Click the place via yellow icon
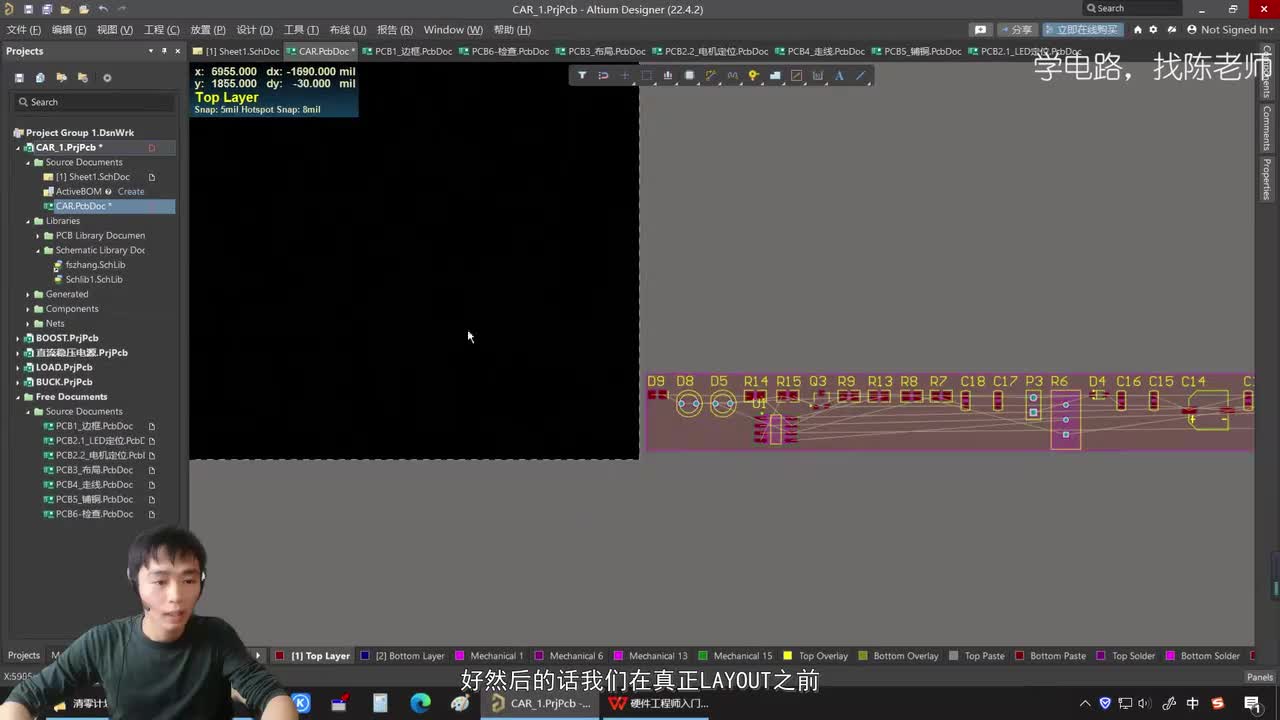 [x=754, y=75]
